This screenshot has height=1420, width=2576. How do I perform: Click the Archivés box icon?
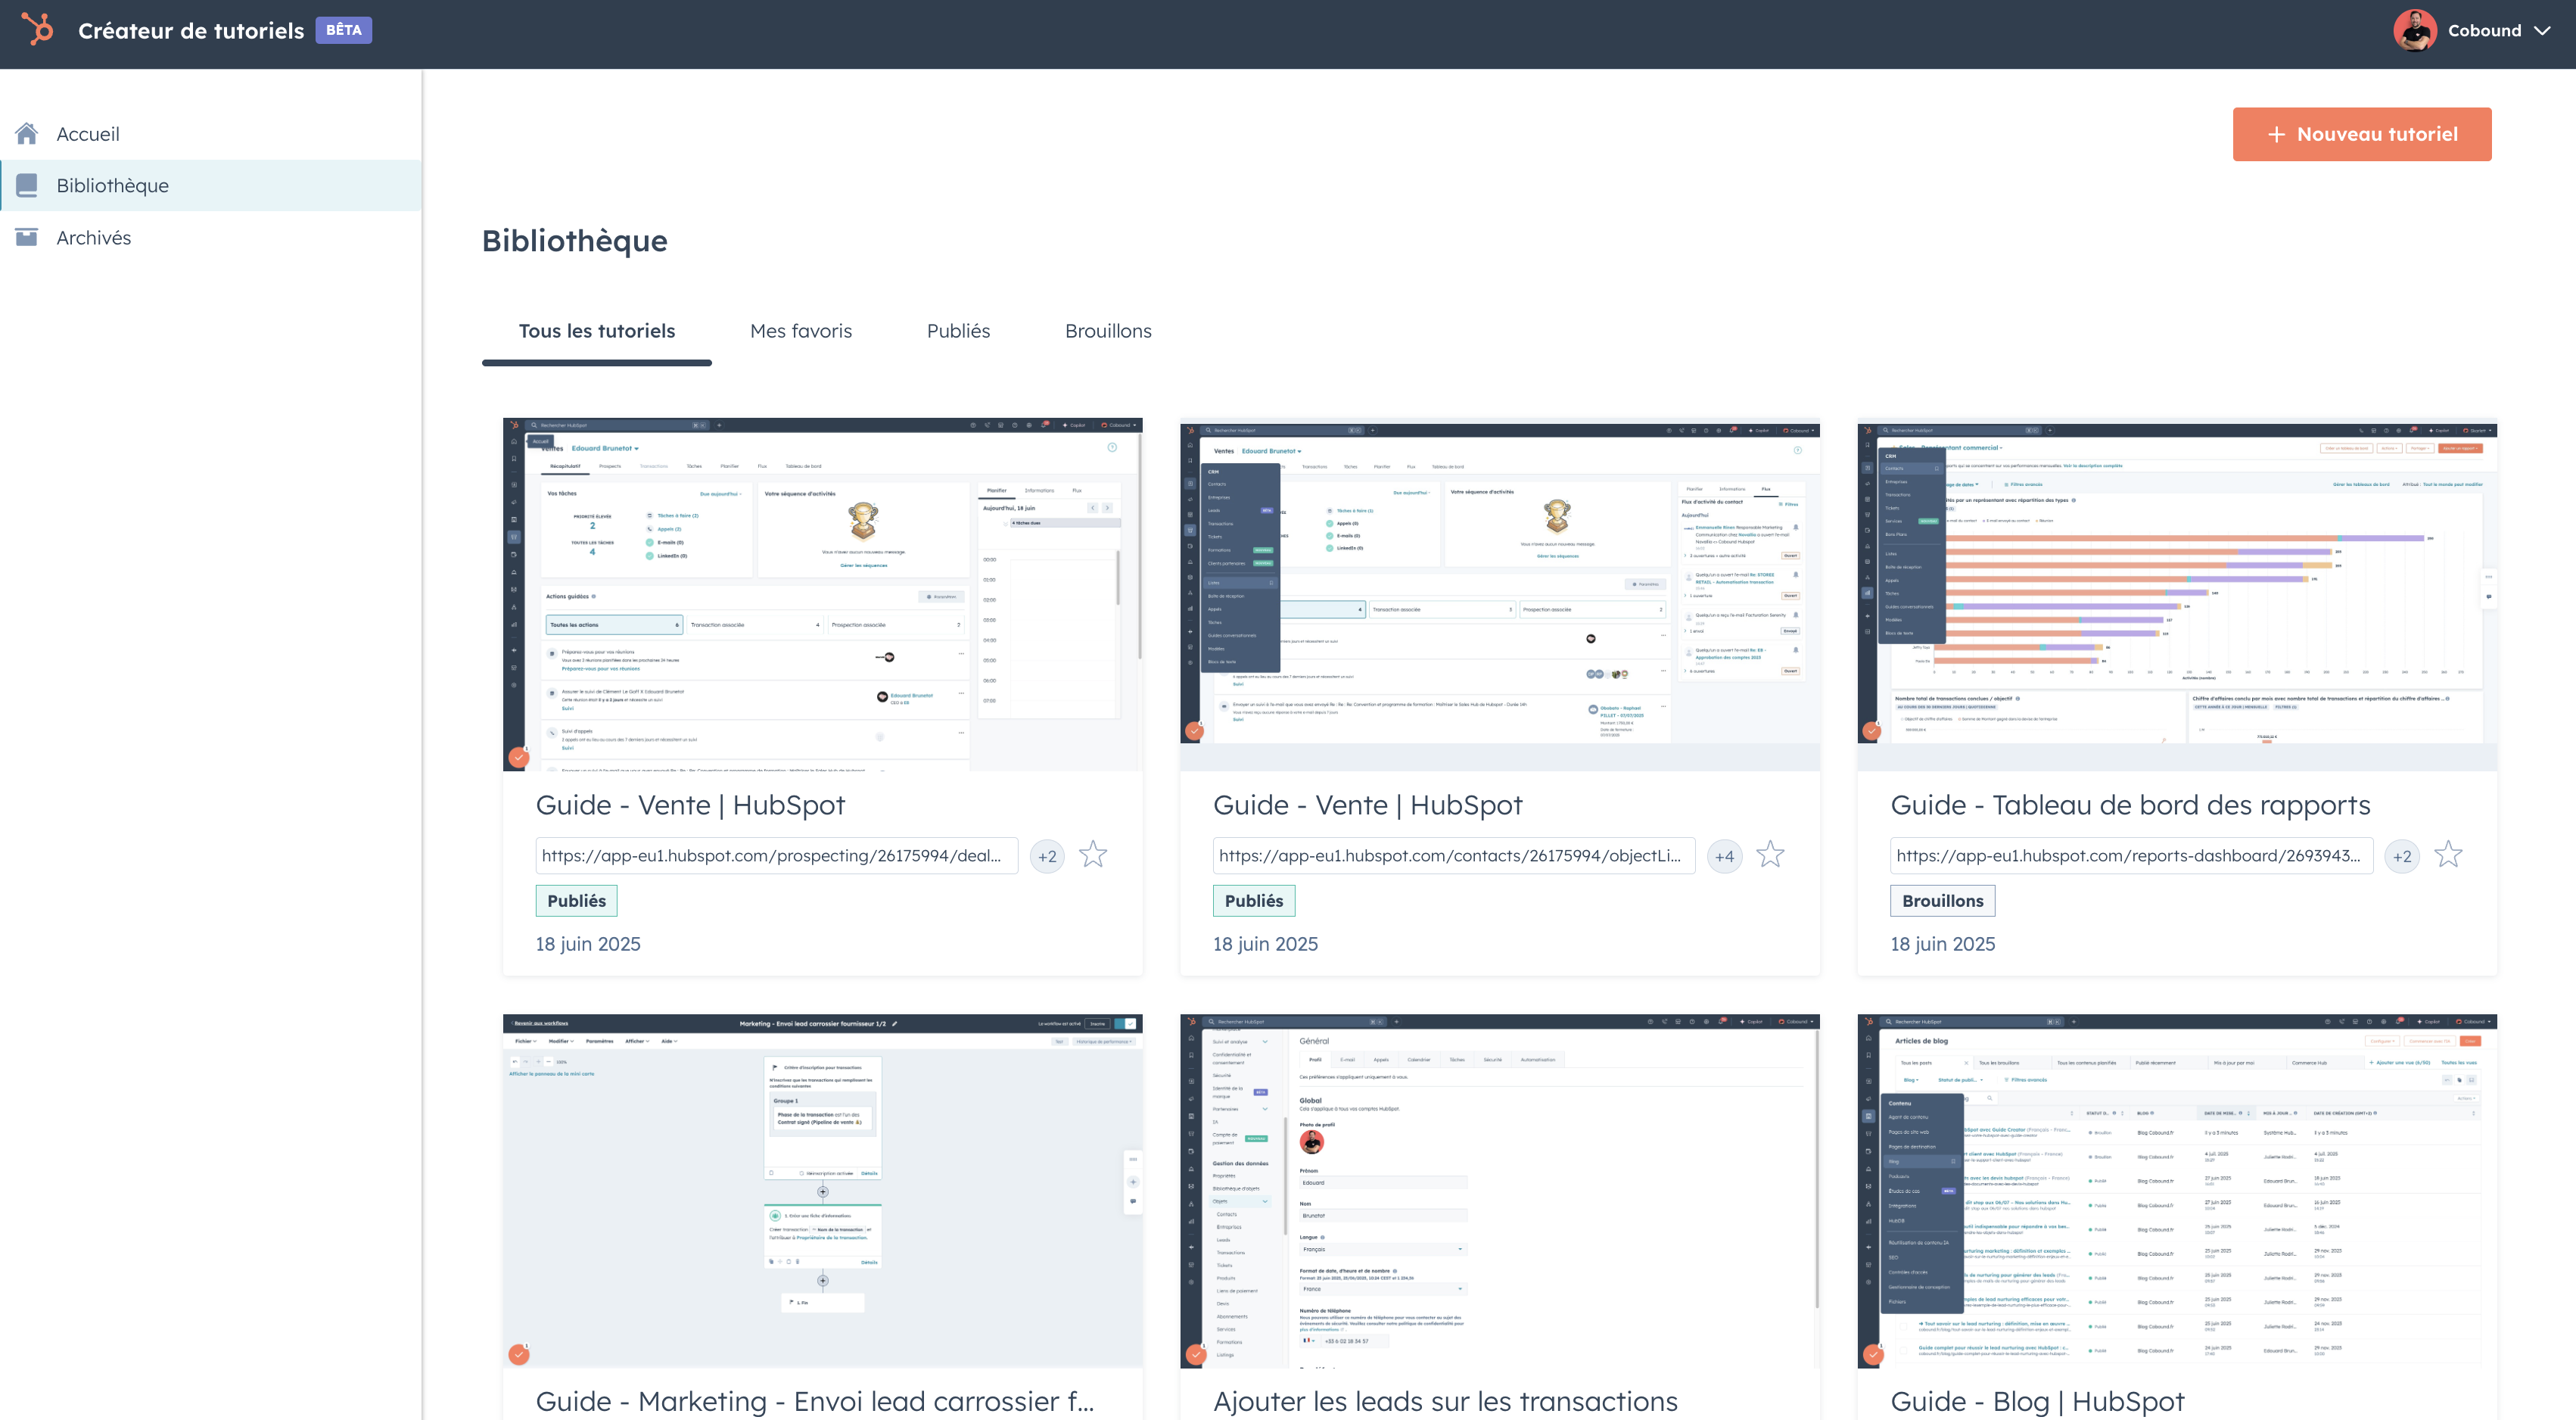(x=27, y=237)
